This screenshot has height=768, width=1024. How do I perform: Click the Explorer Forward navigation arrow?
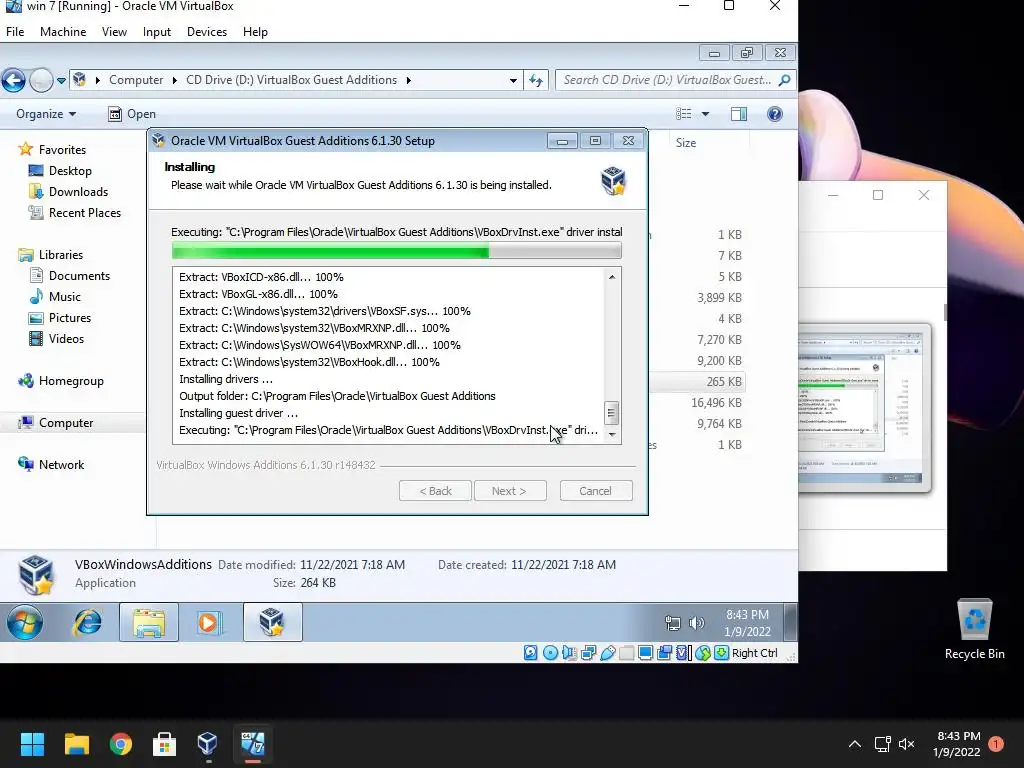point(41,80)
